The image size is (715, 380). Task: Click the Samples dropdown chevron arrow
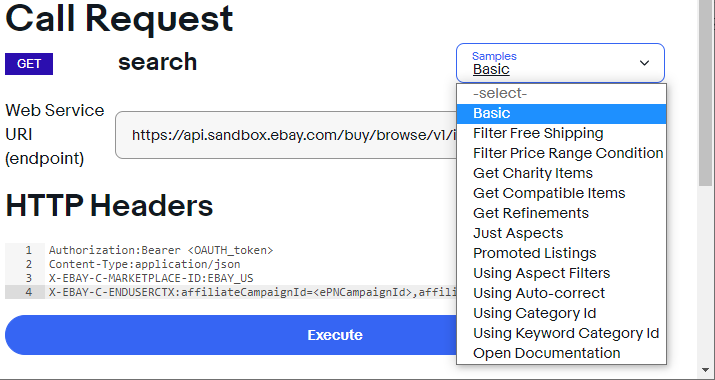click(644, 63)
